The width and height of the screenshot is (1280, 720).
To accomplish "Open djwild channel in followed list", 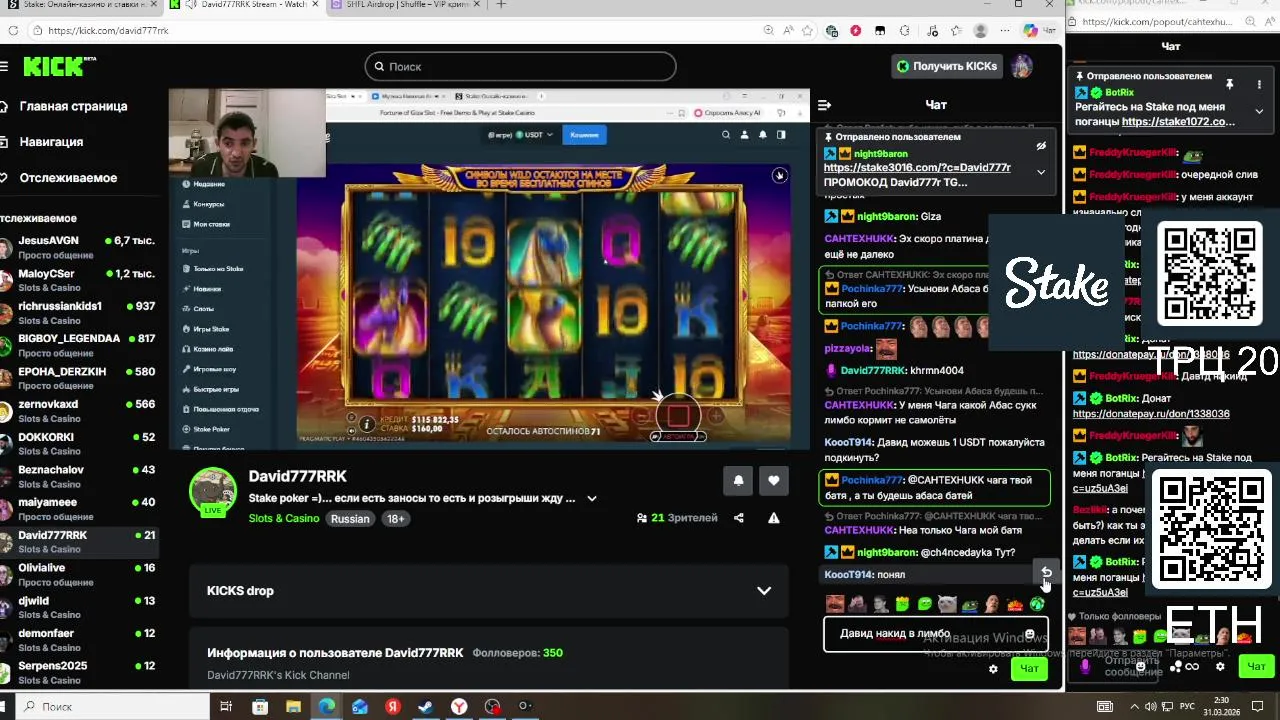I will (x=78, y=607).
